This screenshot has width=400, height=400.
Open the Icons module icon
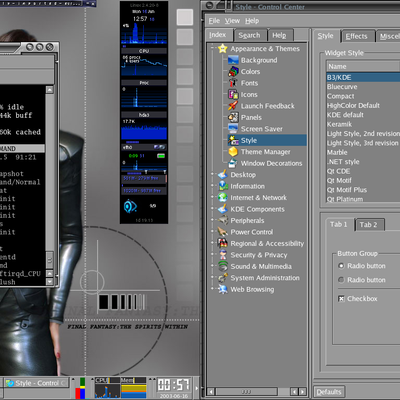click(233, 94)
